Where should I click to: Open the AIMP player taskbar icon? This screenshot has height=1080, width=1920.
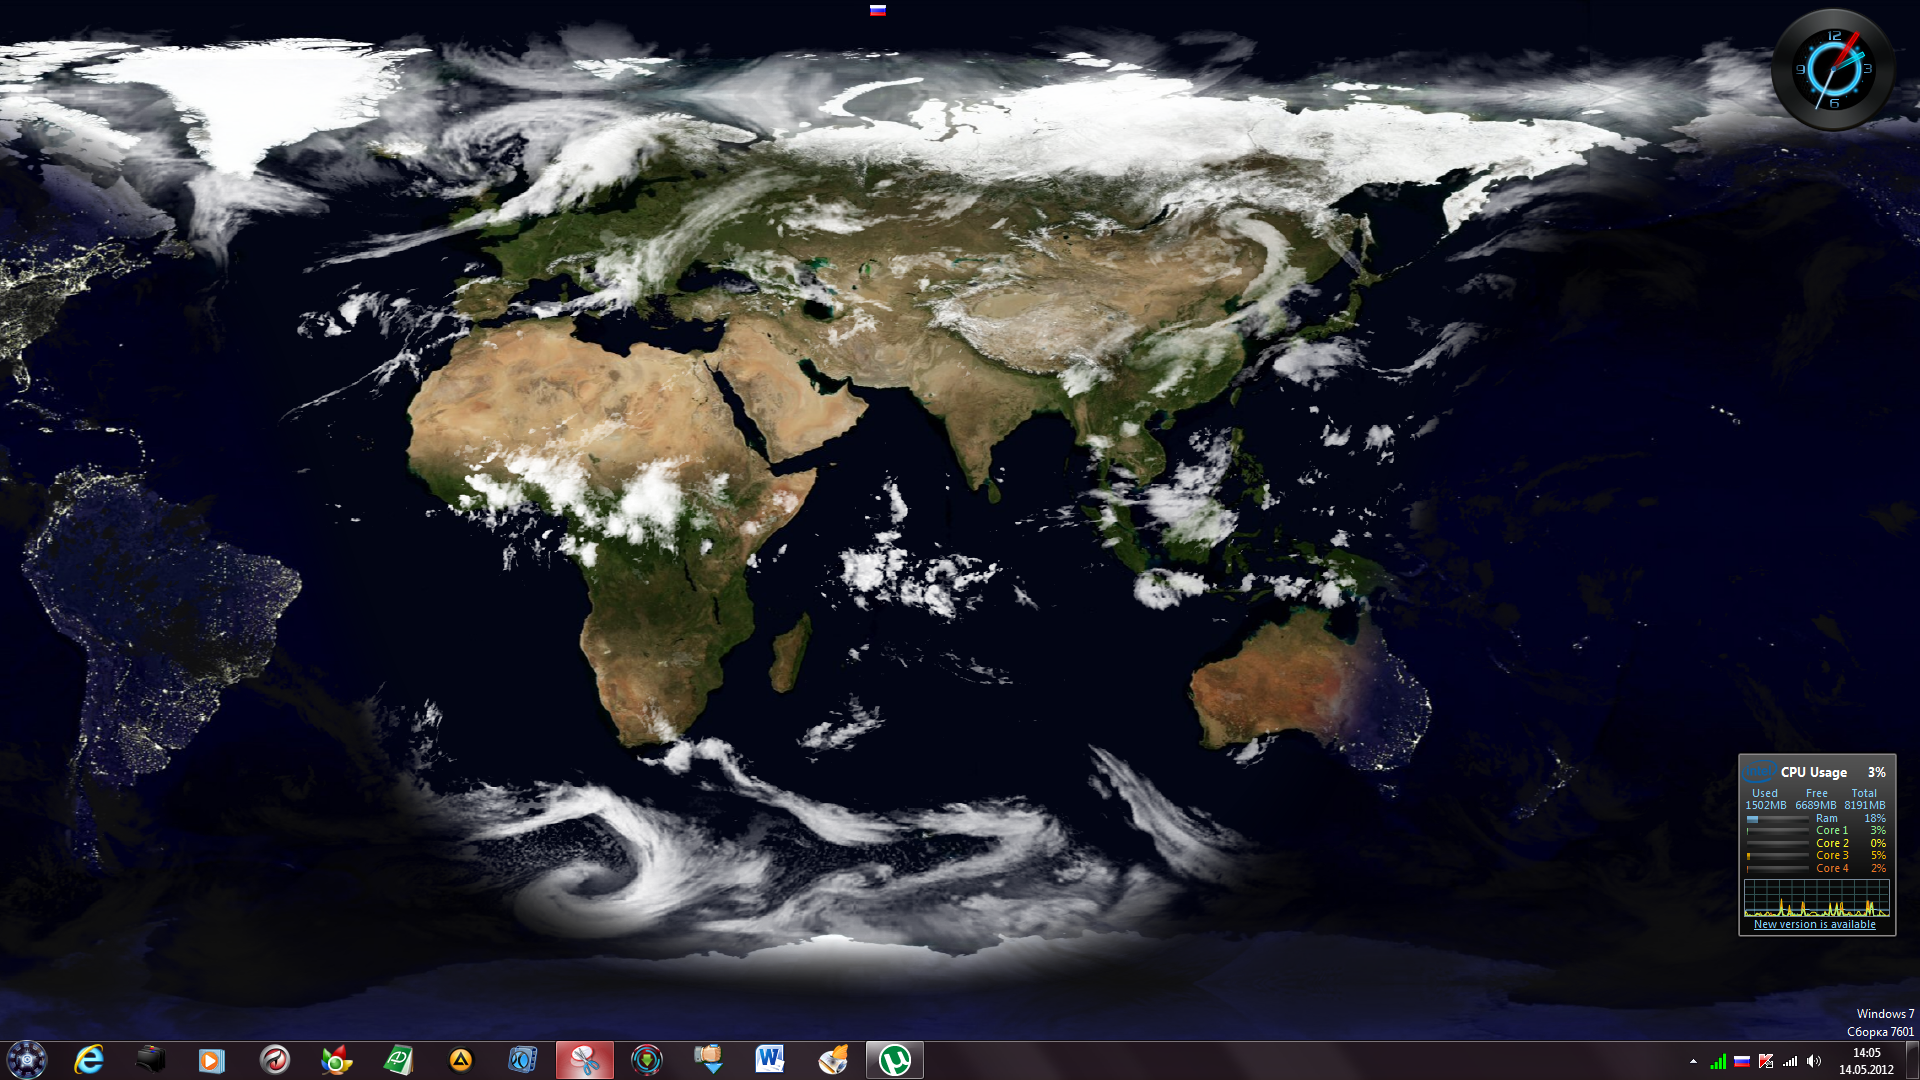pos(460,1060)
